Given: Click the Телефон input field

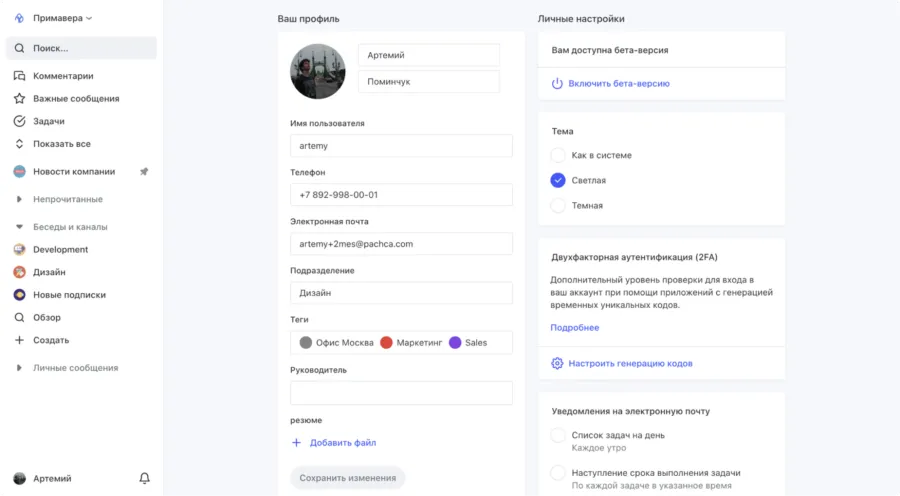Looking at the screenshot, I should [400, 195].
